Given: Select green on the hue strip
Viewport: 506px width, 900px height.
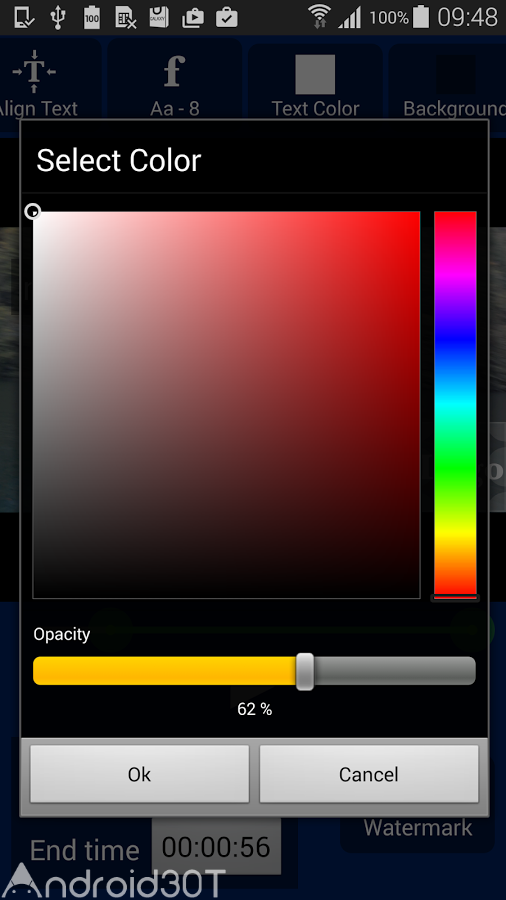Looking at the screenshot, I should click(455, 468).
